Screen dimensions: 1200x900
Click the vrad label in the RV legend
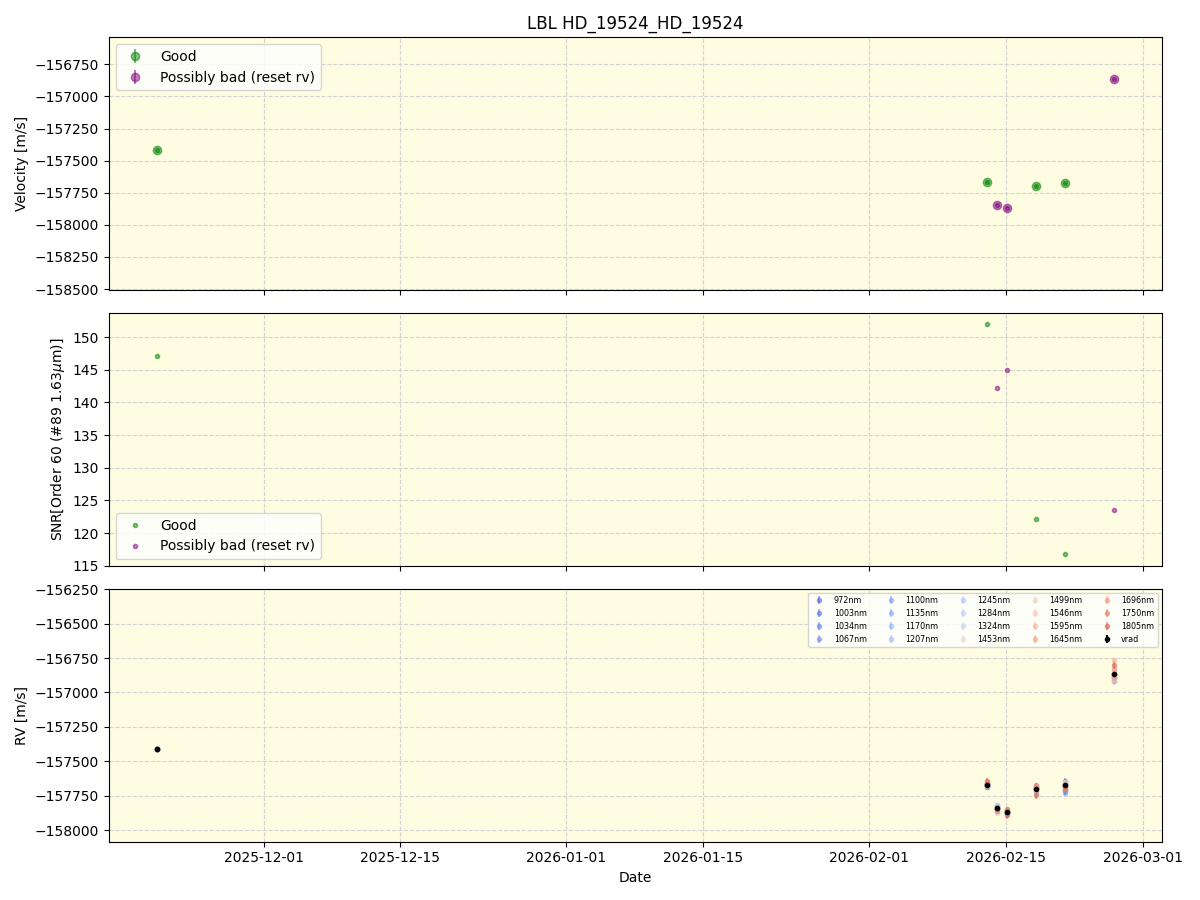1129,639
